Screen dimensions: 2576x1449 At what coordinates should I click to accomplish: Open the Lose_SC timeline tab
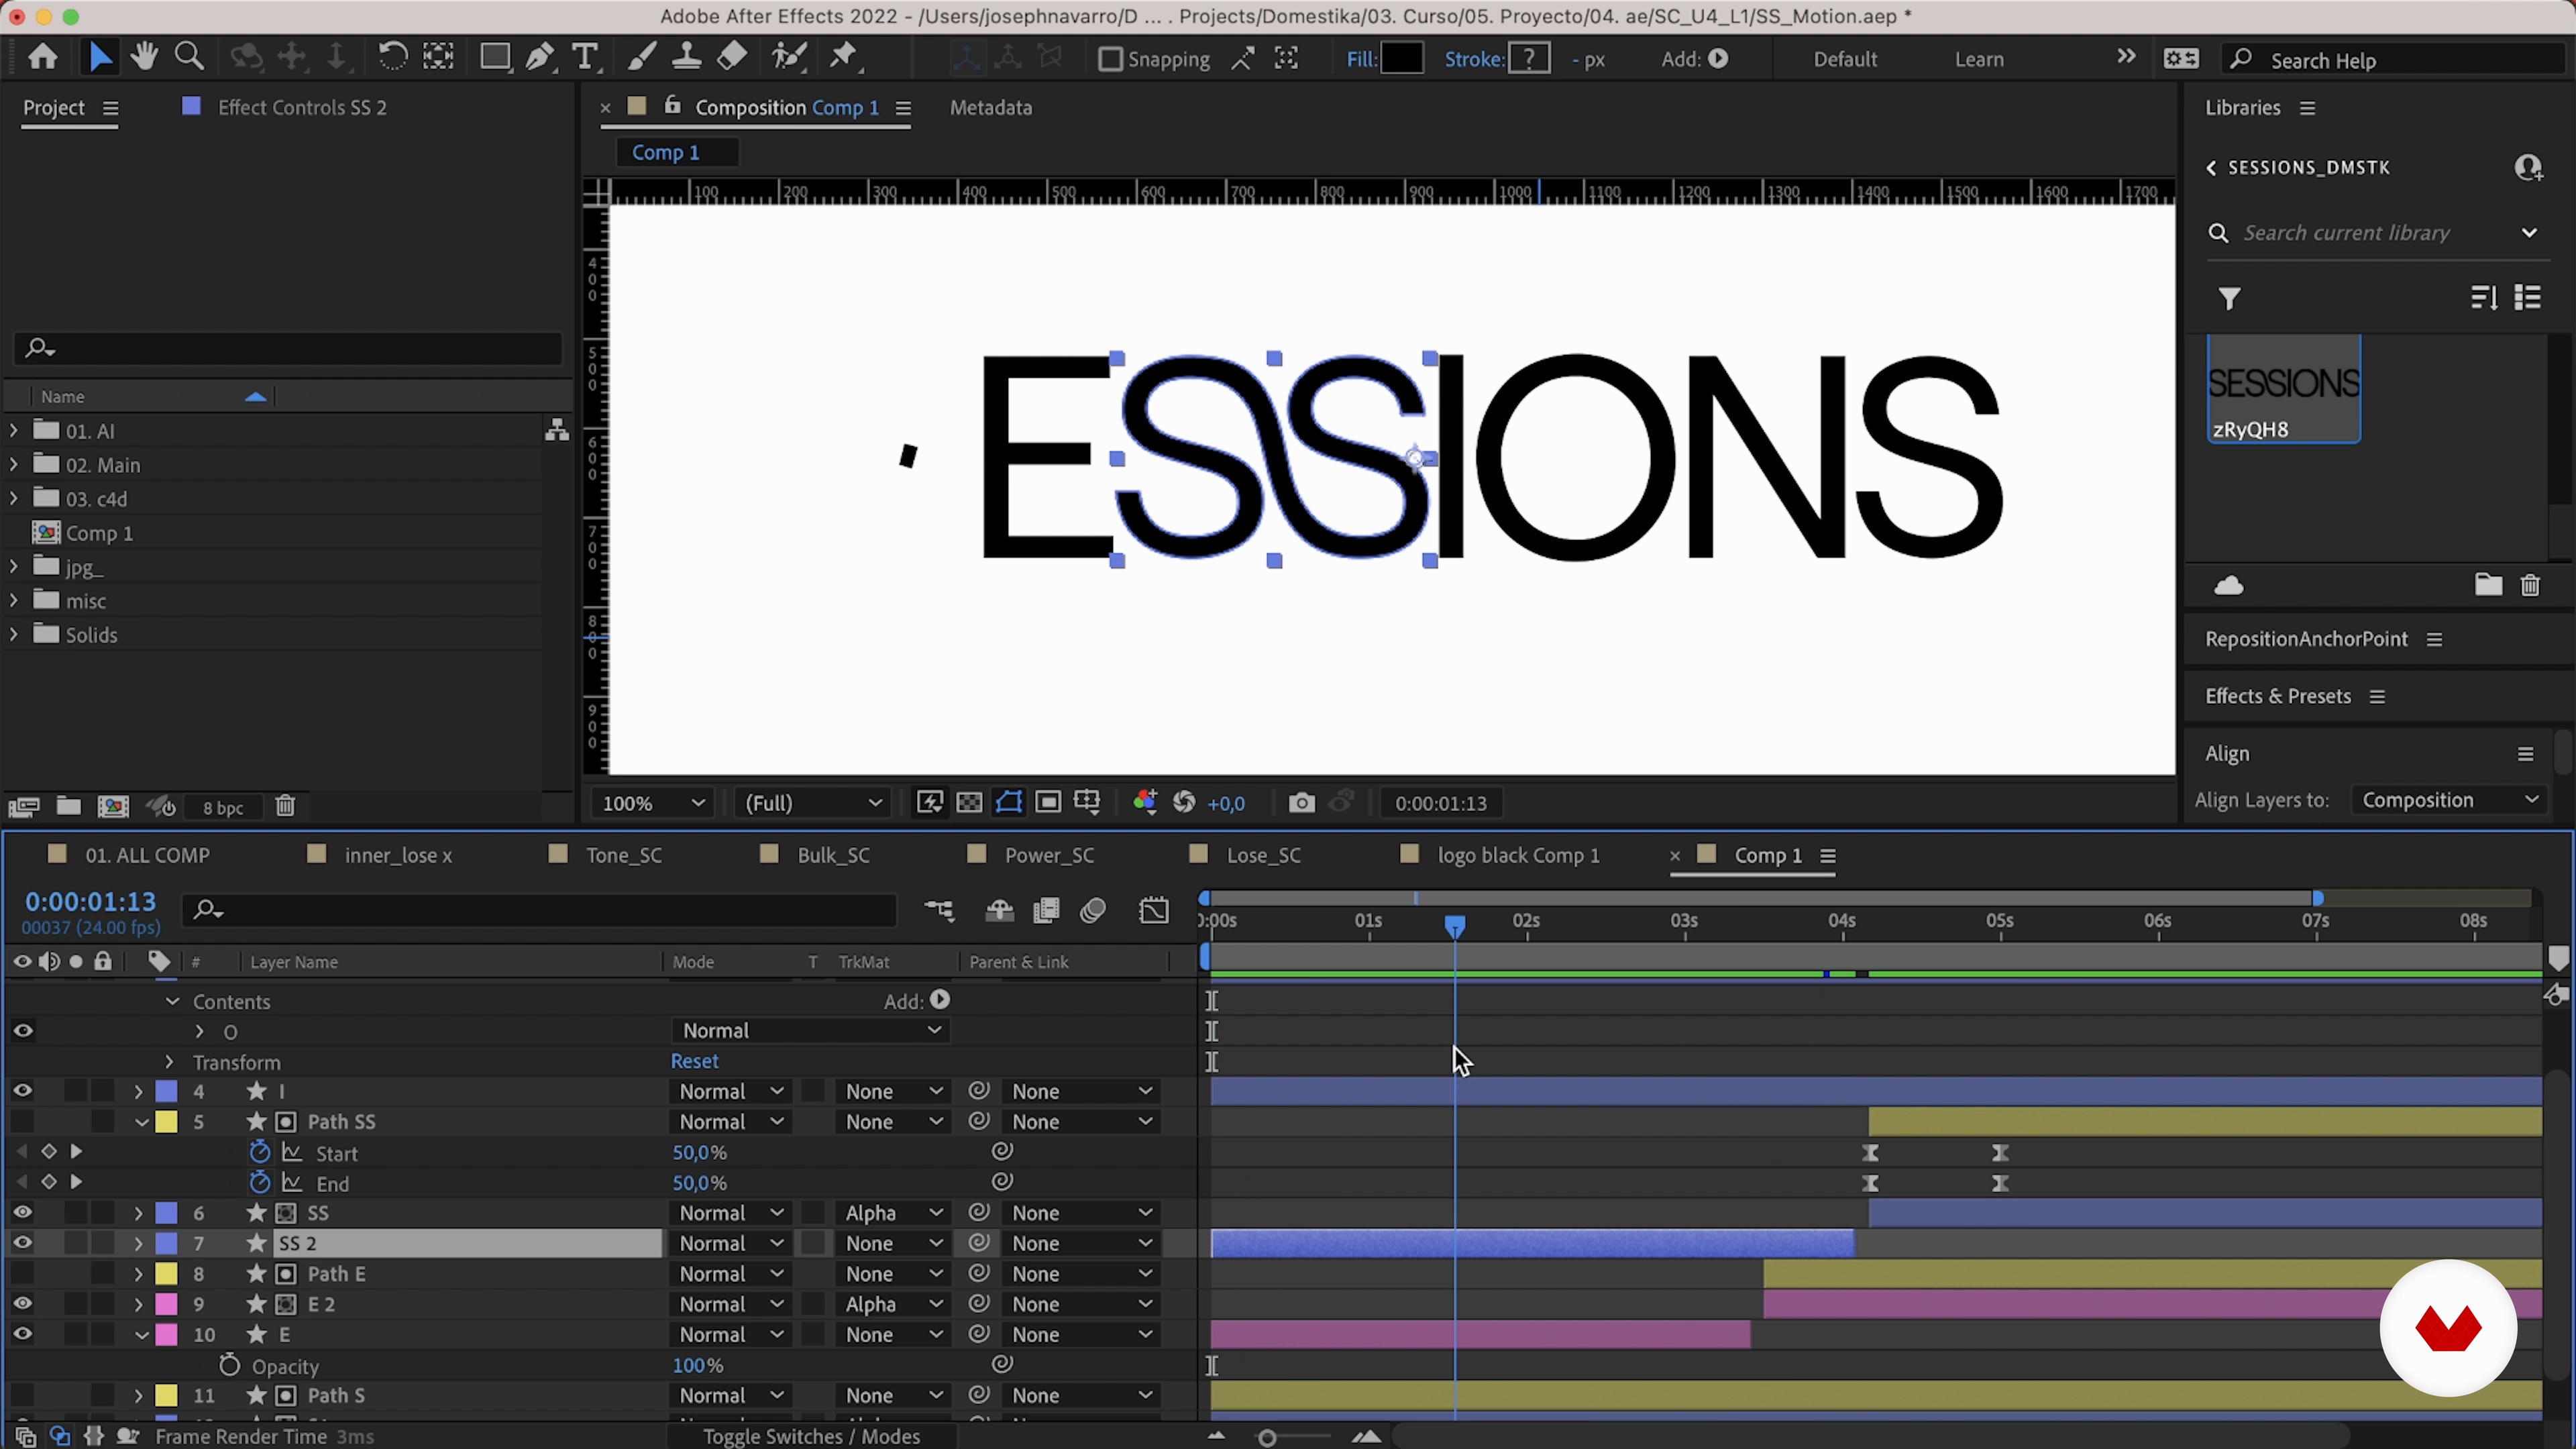(1263, 855)
